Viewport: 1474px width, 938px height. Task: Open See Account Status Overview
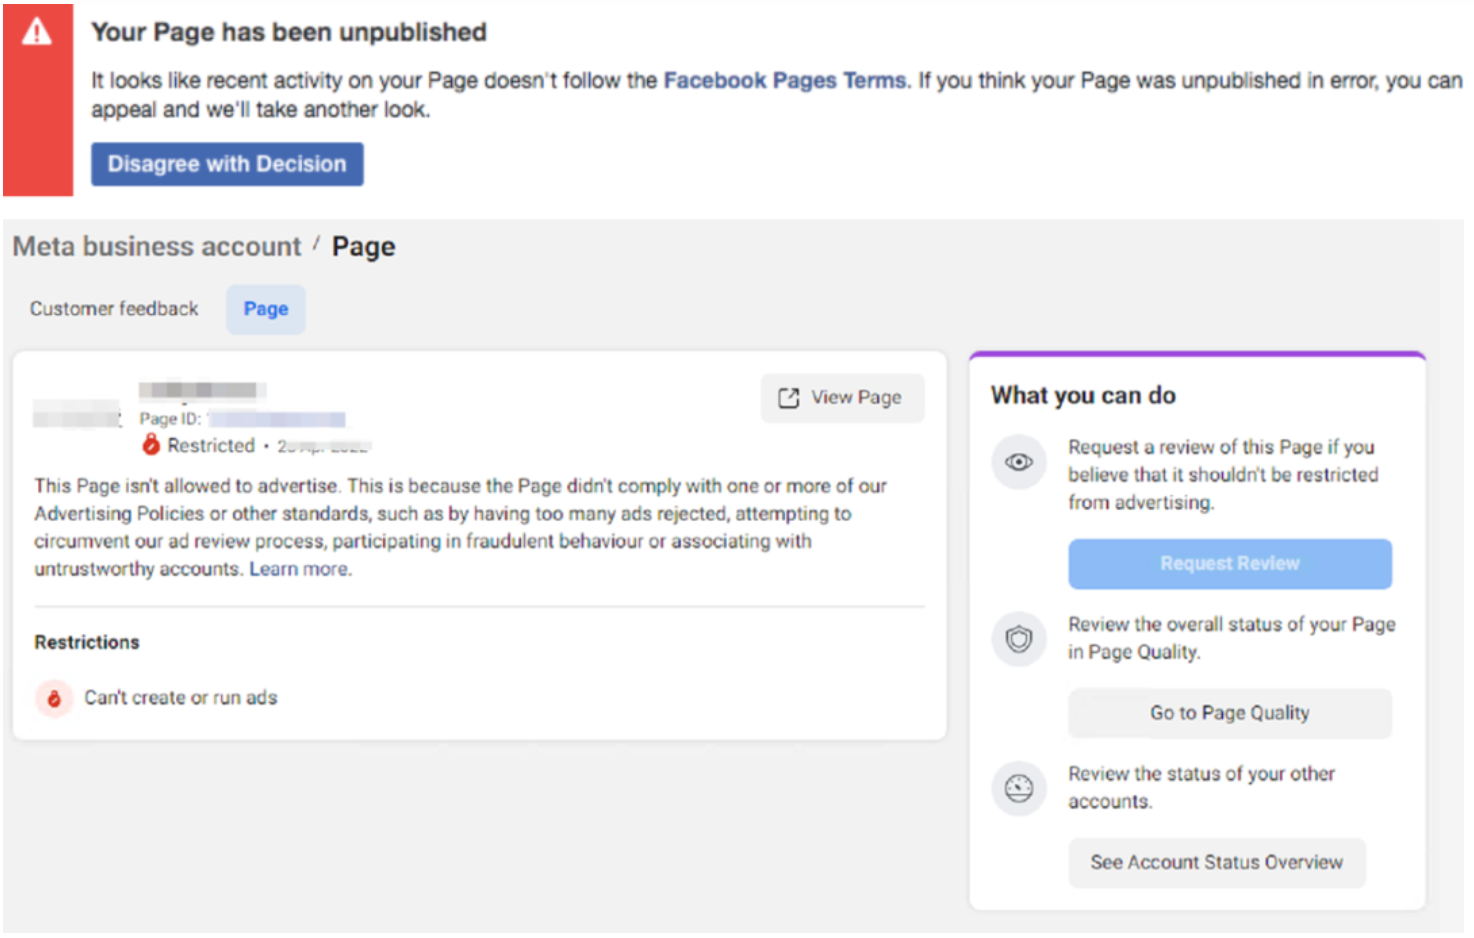point(1217,862)
